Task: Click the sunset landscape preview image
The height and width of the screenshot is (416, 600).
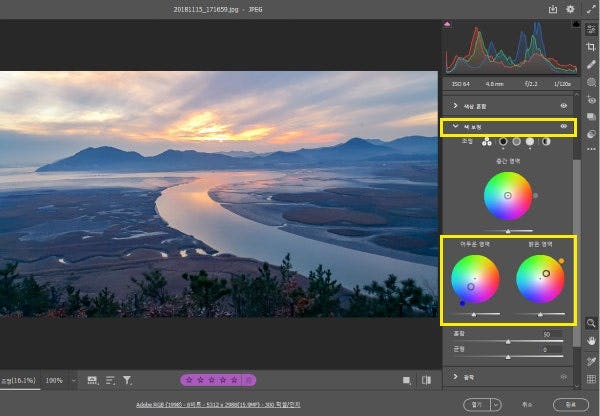Action: point(218,194)
